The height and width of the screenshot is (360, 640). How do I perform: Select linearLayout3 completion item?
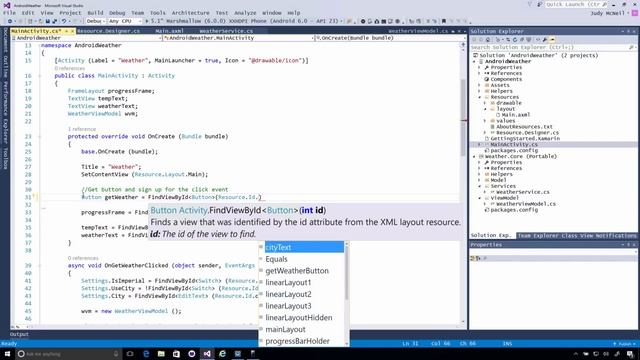[x=302, y=306]
